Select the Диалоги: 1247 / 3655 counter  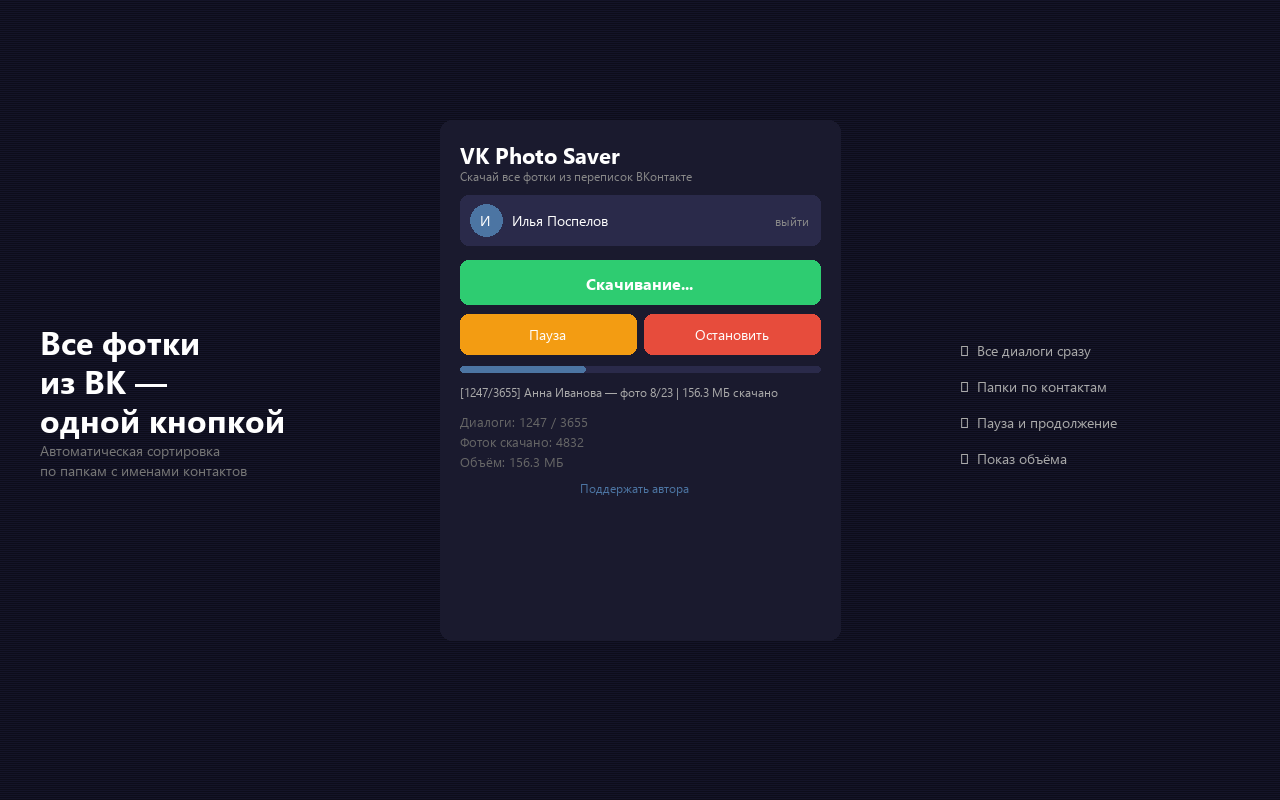(524, 423)
